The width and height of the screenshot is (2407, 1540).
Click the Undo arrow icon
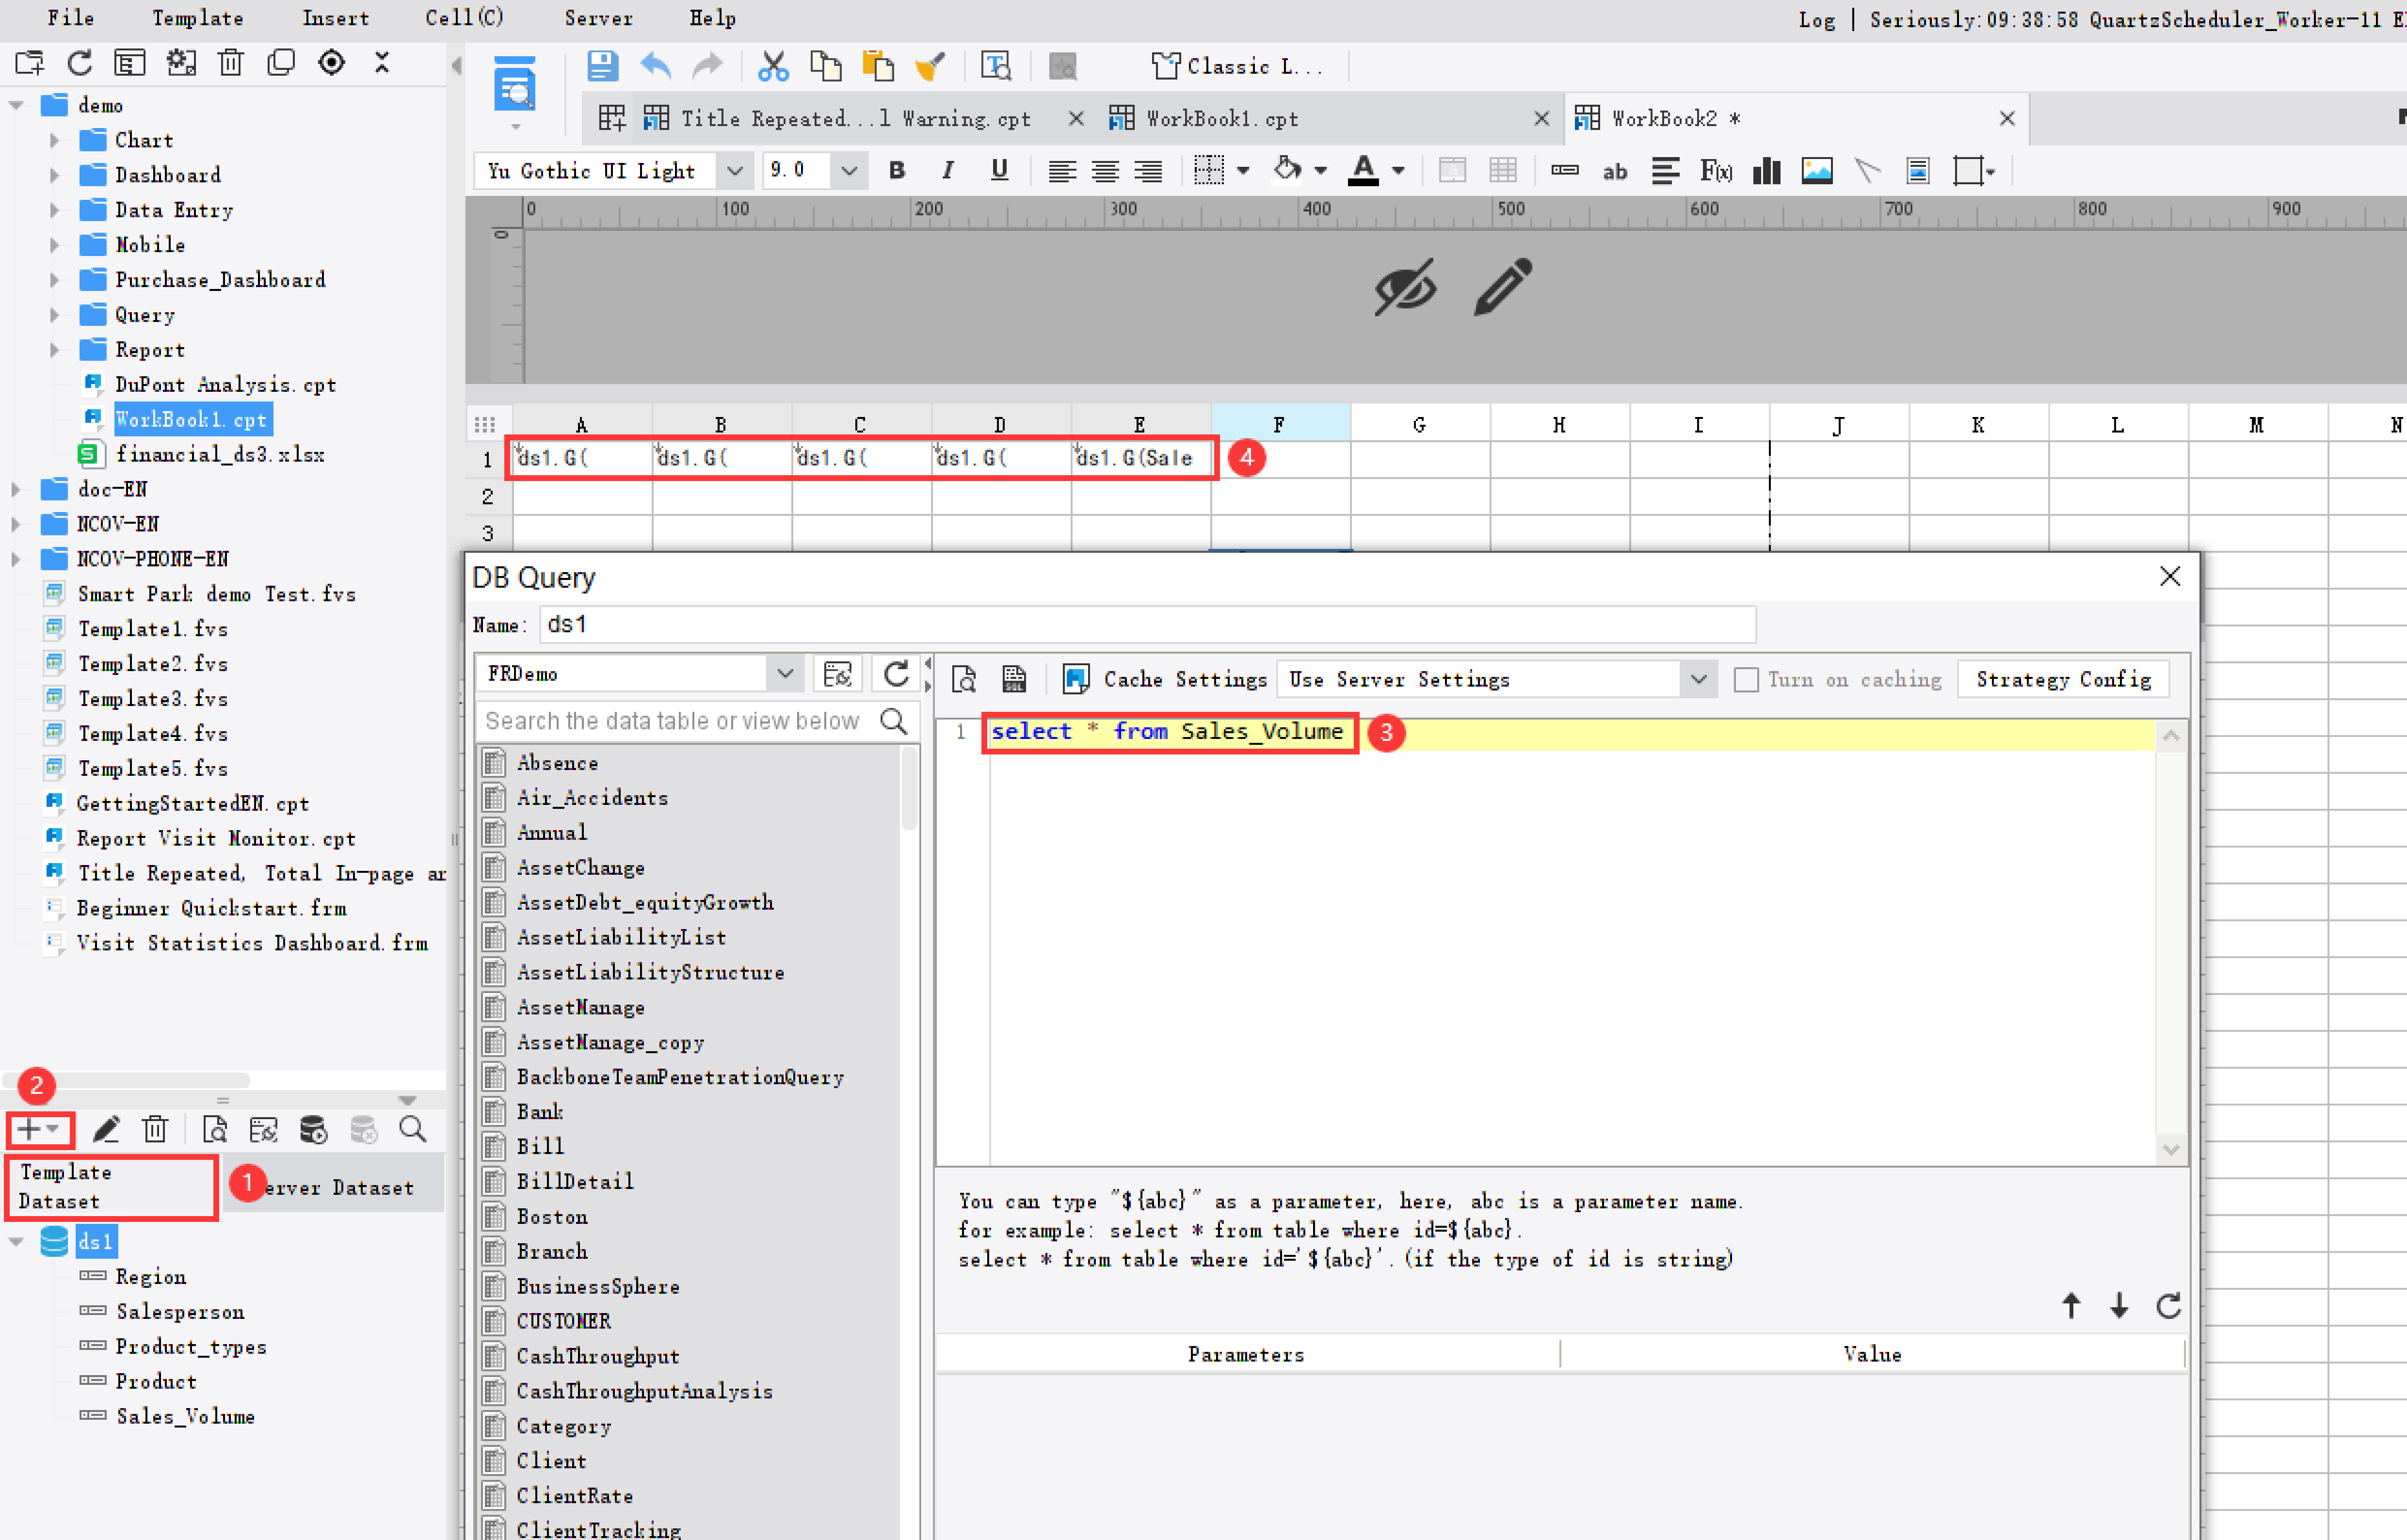(655, 66)
